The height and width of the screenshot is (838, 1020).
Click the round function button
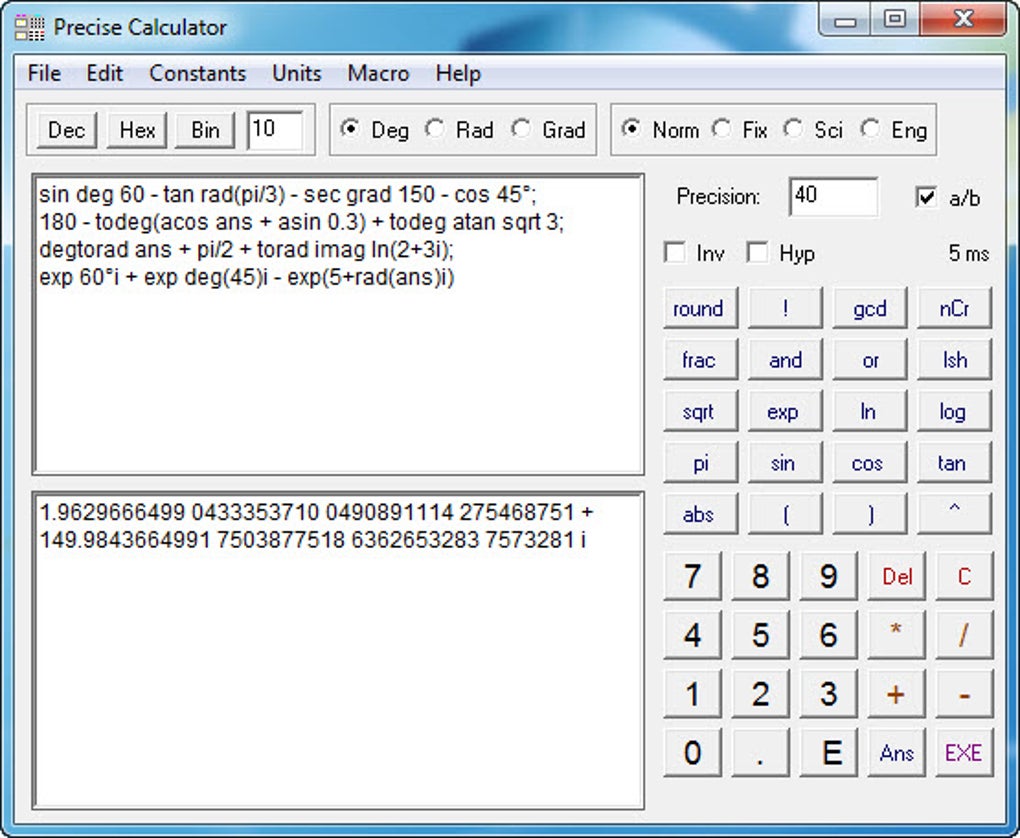click(x=701, y=308)
